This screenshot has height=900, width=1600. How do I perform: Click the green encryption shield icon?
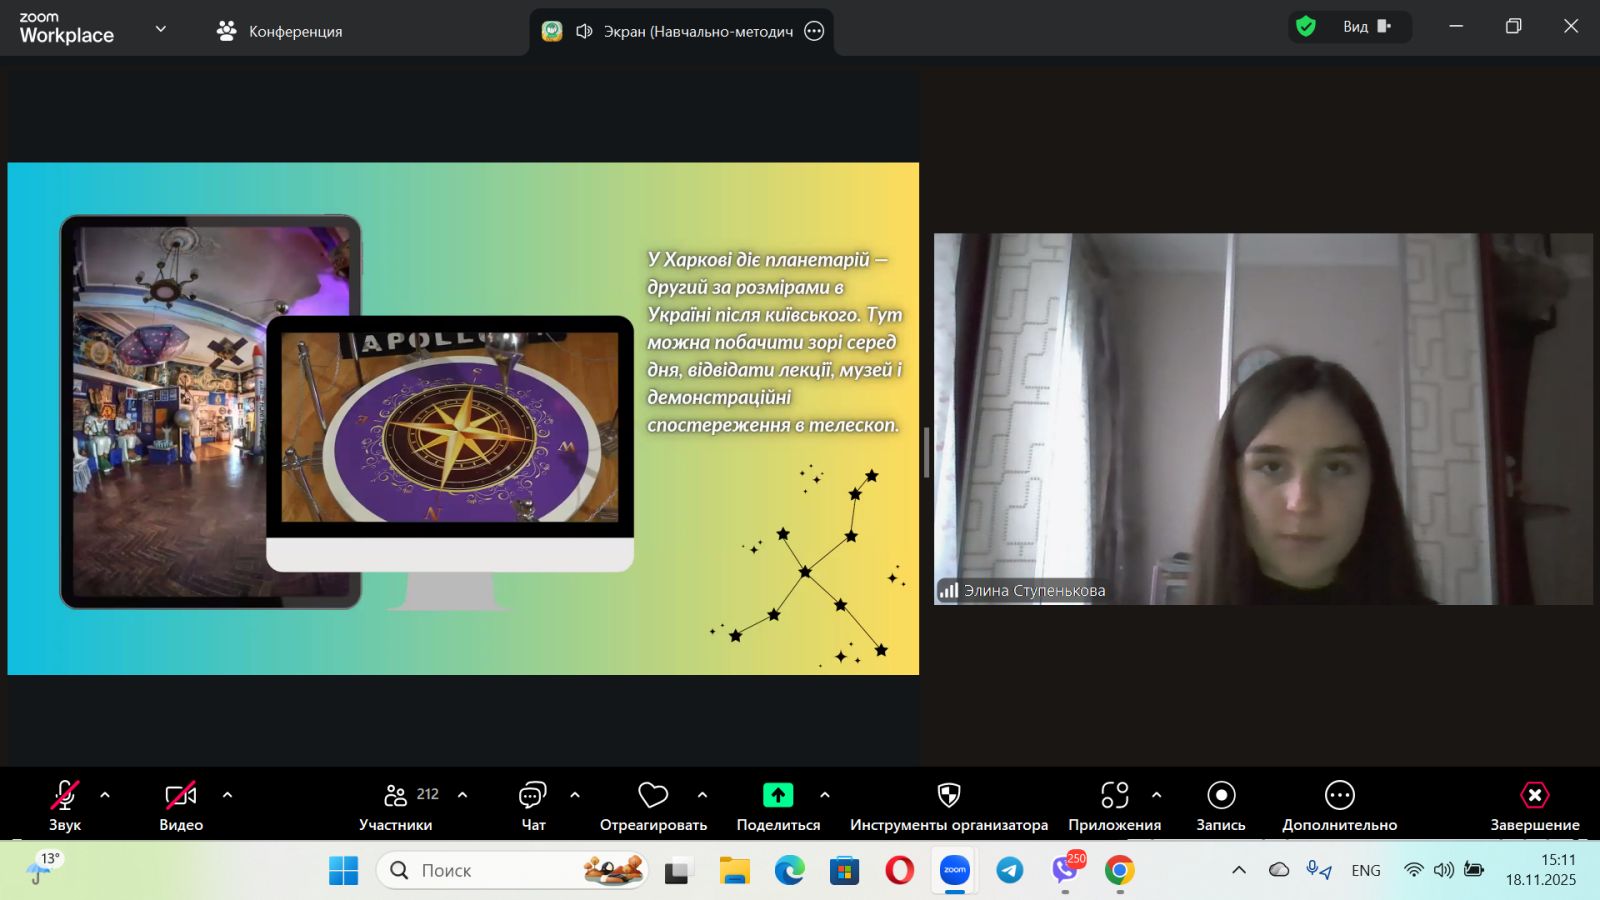coord(1306,27)
